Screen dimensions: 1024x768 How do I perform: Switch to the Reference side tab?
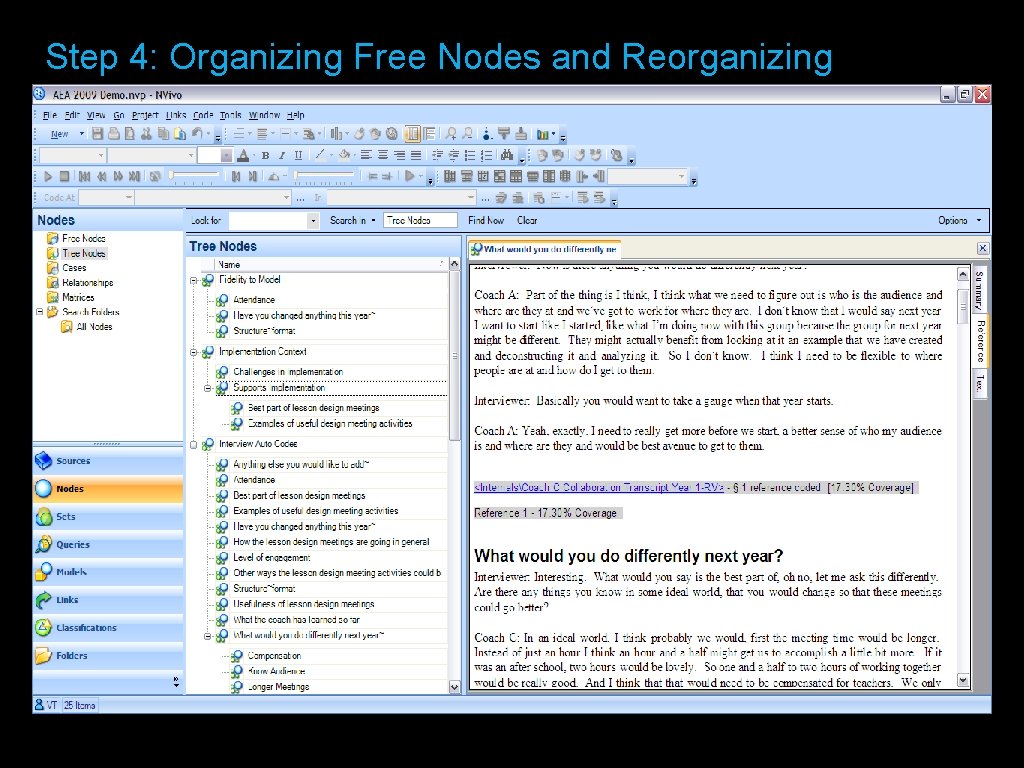(x=980, y=341)
